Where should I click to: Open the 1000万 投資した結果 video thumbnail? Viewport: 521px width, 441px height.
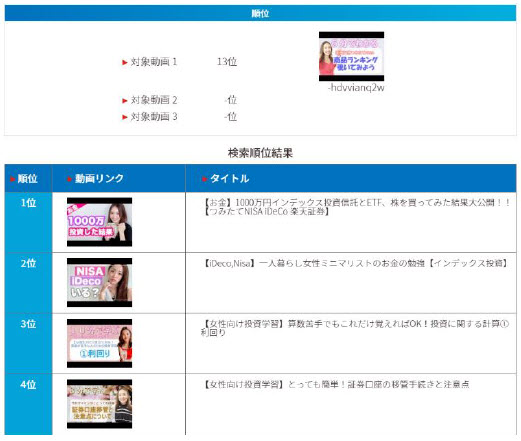[99, 222]
